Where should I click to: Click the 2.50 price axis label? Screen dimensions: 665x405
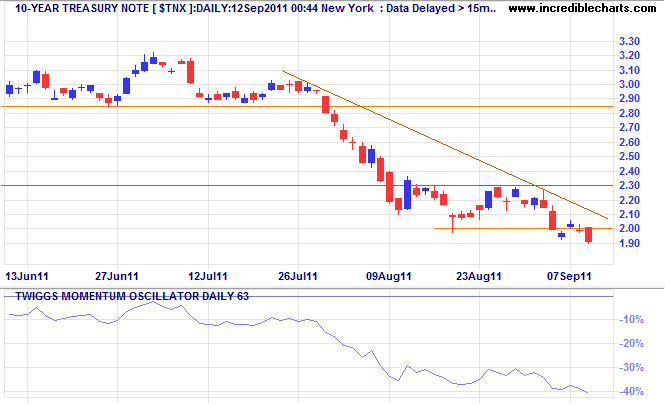pyautogui.click(x=629, y=156)
